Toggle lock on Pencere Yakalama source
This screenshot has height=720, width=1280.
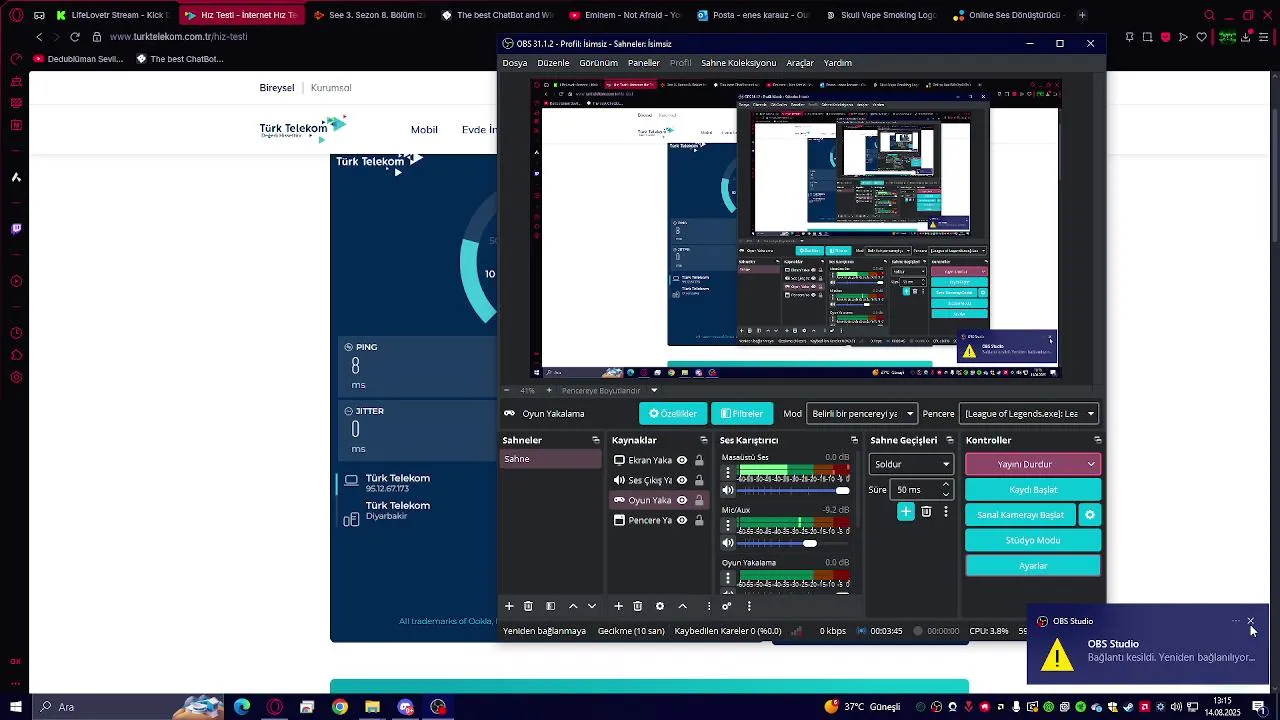coord(699,520)
